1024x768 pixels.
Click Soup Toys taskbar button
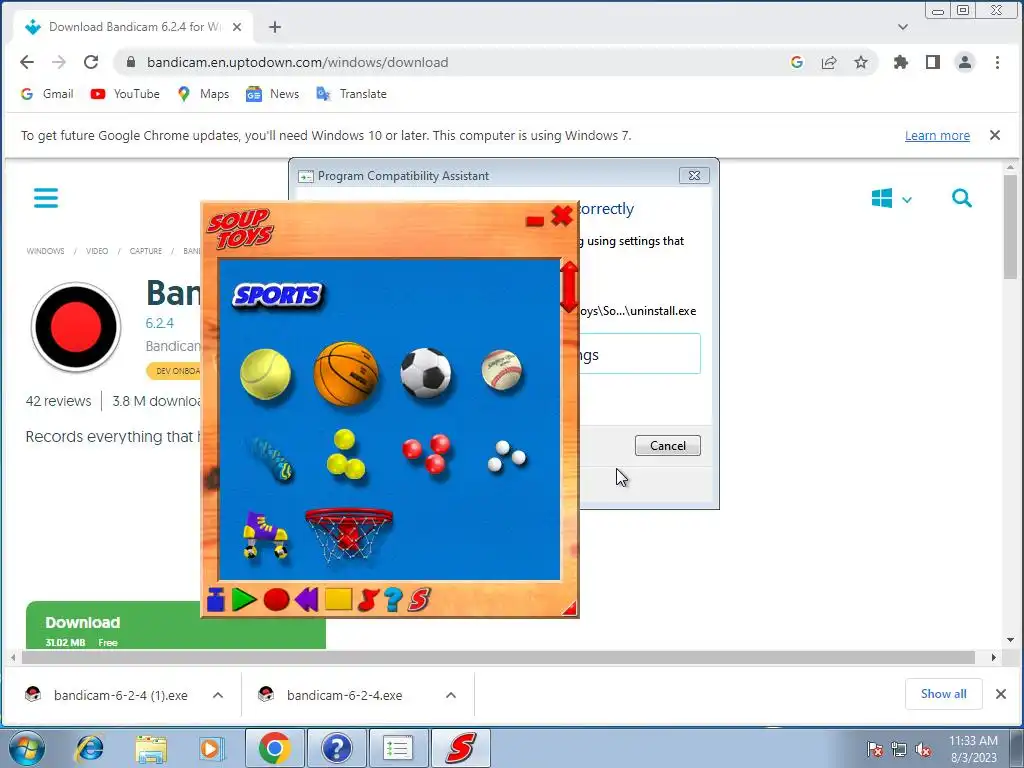coord(460,748)
